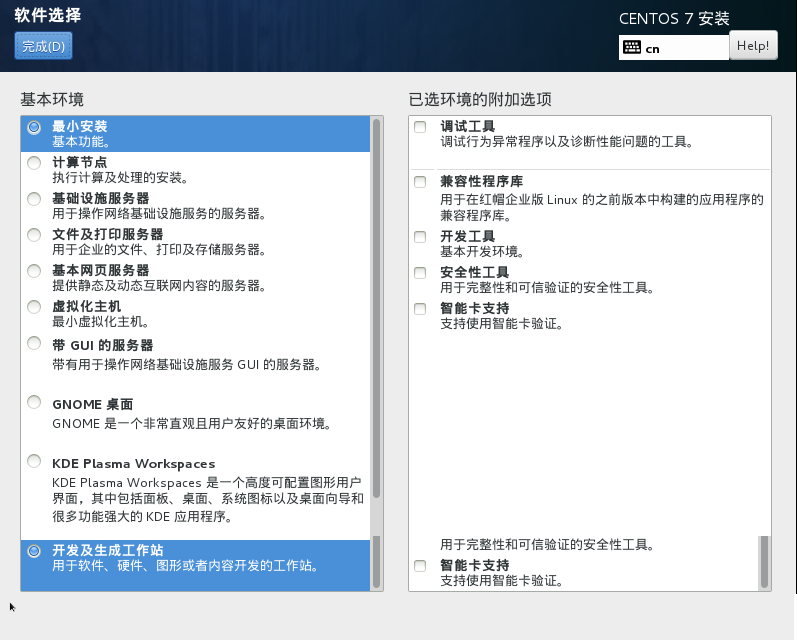The height and width of the screenshot is (640, 798).
Task: Click the upper scrollbar of the 基本环境 list
Action: tap(377, 308)
